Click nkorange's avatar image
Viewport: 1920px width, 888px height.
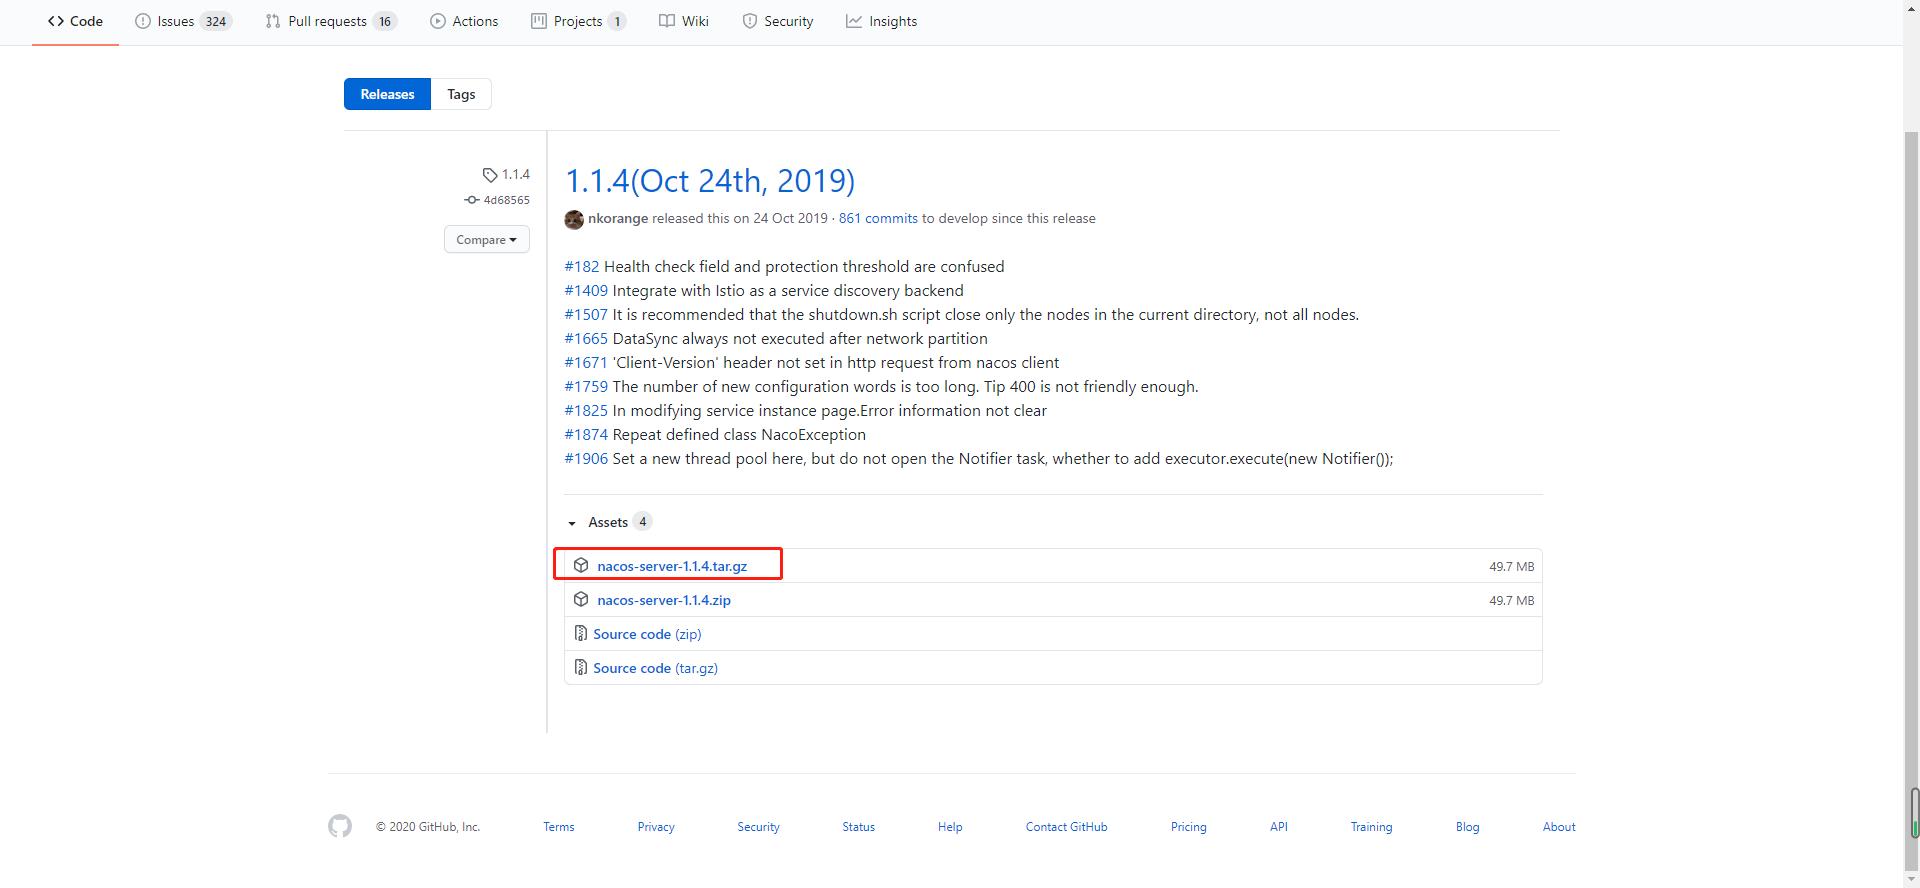click(x=574, y=219)
